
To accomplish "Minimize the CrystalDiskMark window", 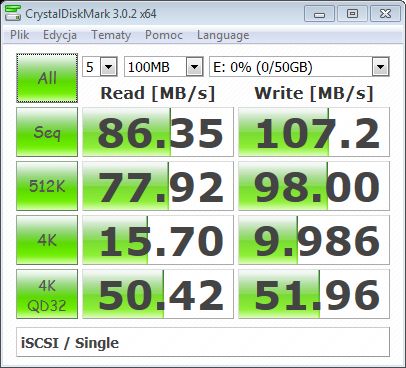I will pos(319,14).
